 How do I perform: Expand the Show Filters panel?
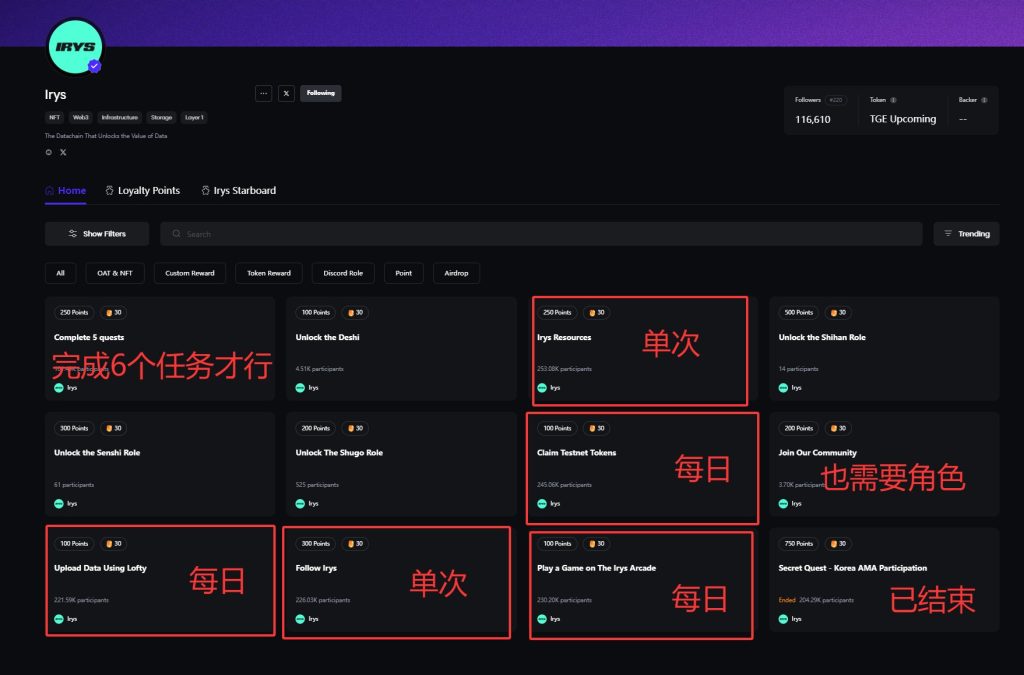coord(97,234)
